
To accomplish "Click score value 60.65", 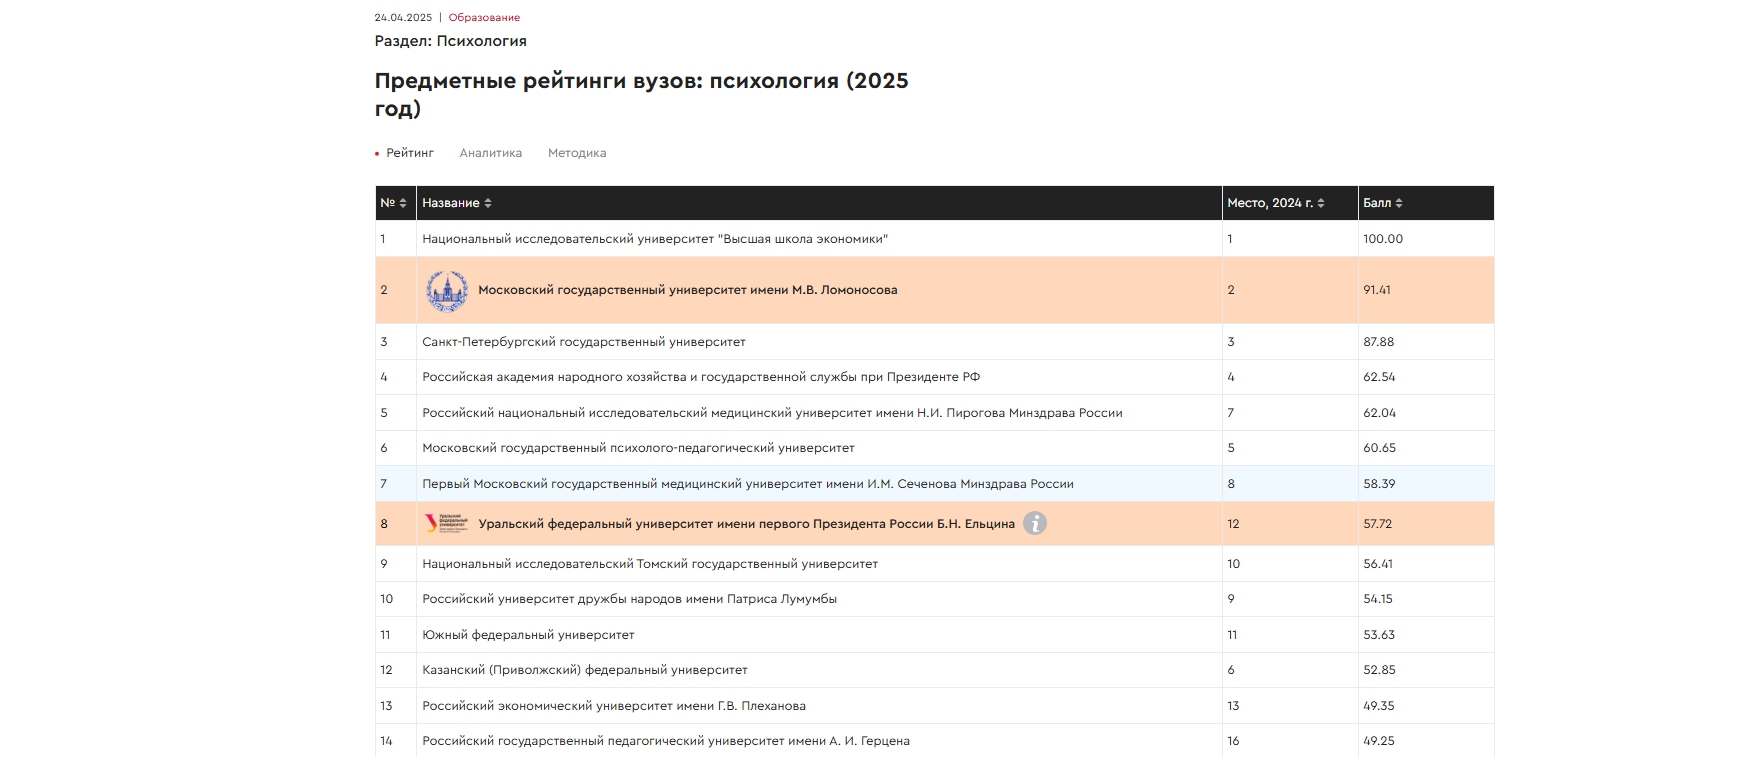I will (1380, 448).
